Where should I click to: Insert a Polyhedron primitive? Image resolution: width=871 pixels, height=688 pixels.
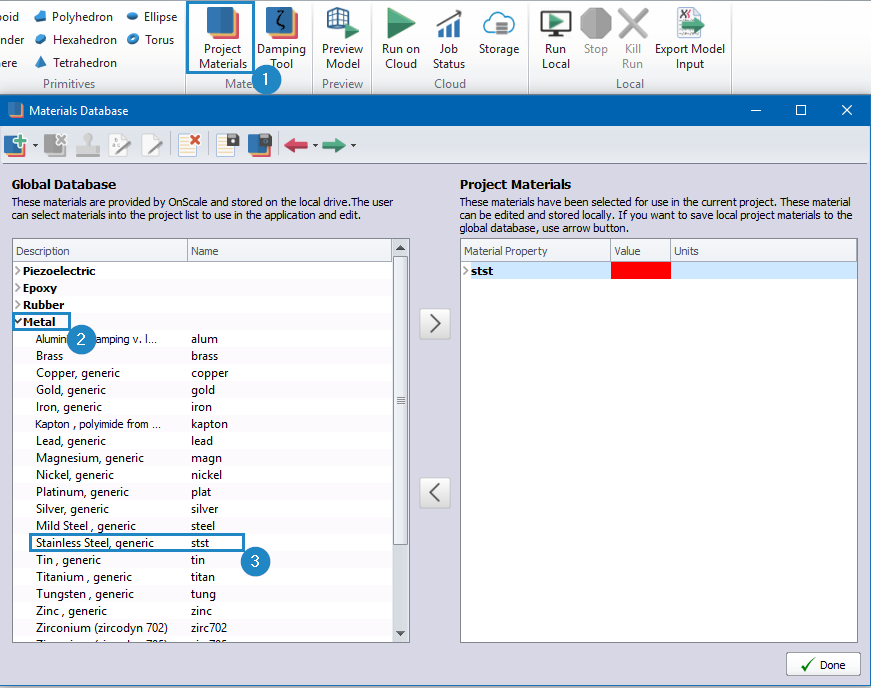pyautogui.click(x=73, y=17)
